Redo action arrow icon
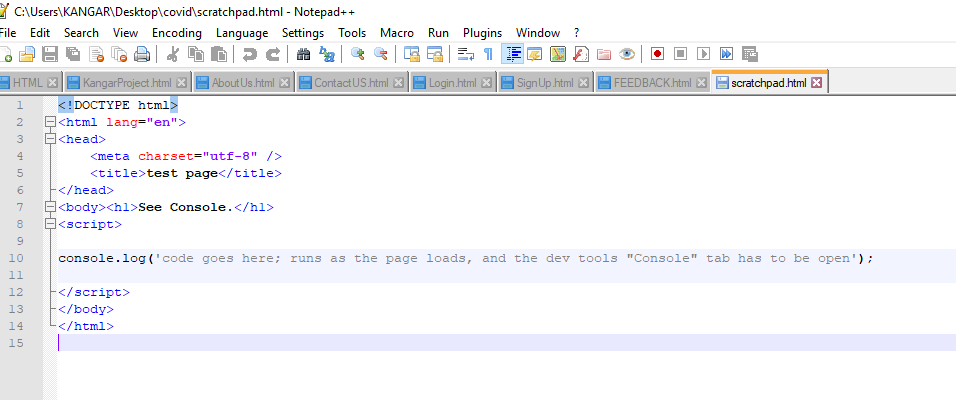The width and height of the screenshot is (956, 400). click(x=273, y=54)
